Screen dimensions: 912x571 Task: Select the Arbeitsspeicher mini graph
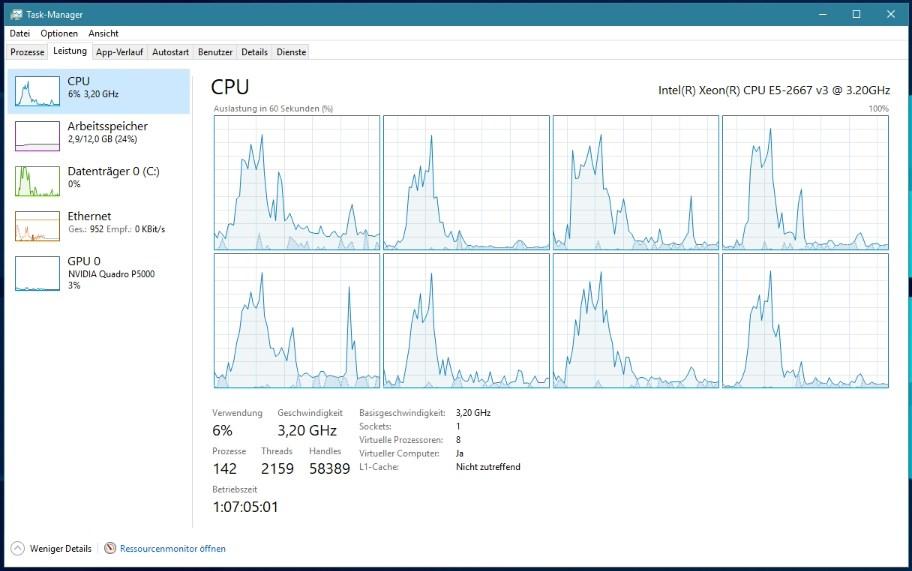[37, 135]
